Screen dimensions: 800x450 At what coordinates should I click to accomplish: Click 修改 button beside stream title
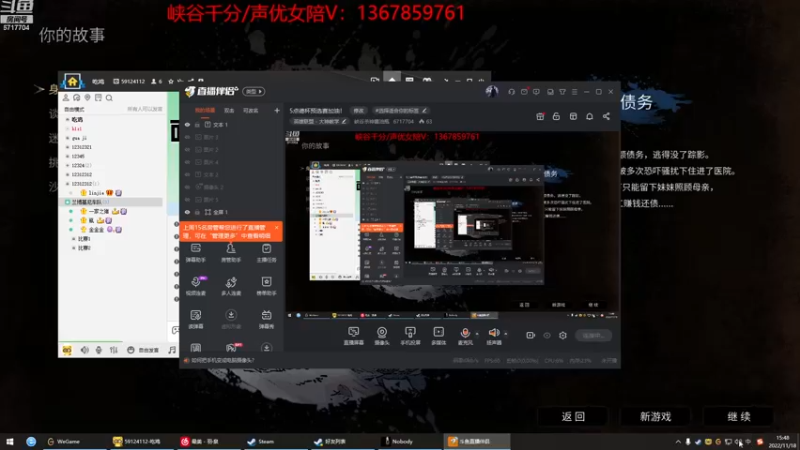pos(359,110)
